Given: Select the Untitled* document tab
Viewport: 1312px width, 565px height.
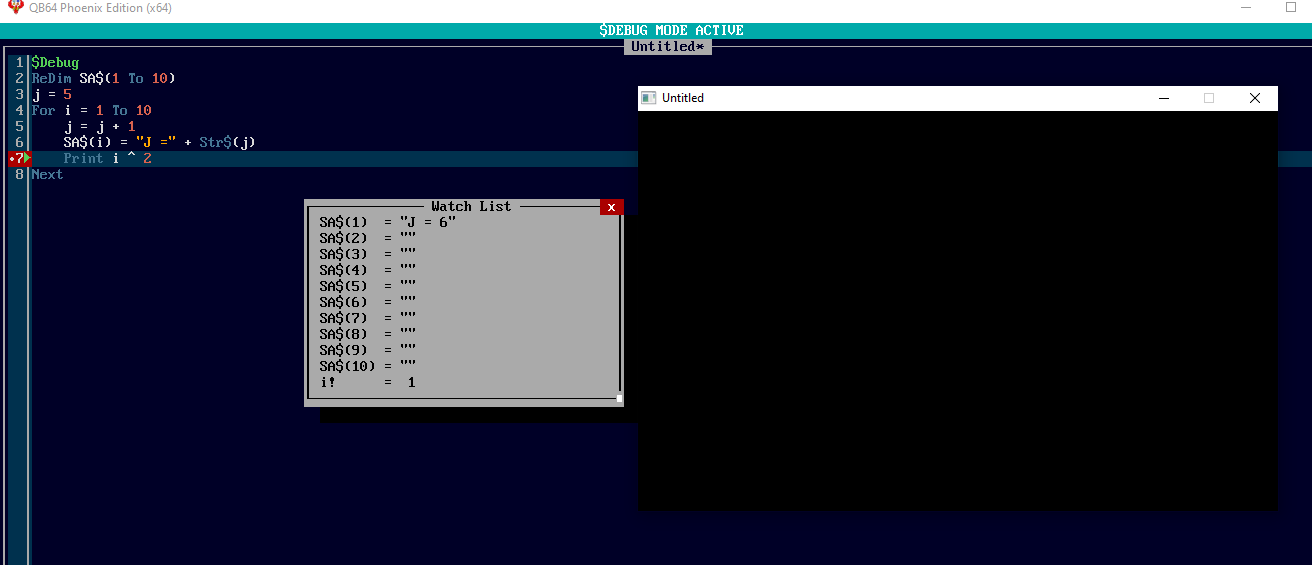Looking at the screenshot, I should click(668, 47).
